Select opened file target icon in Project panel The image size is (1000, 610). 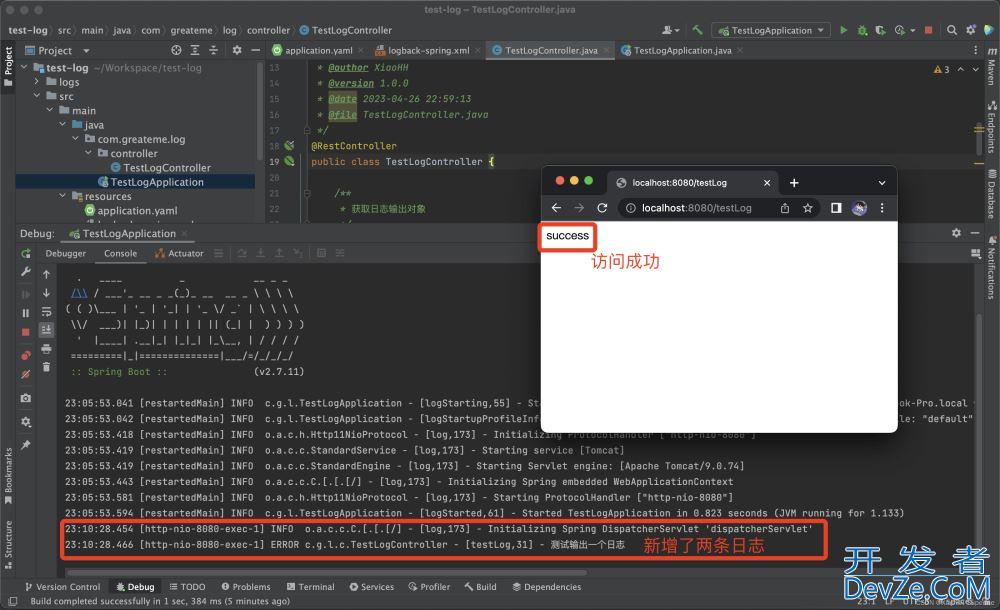coord(176,50)
